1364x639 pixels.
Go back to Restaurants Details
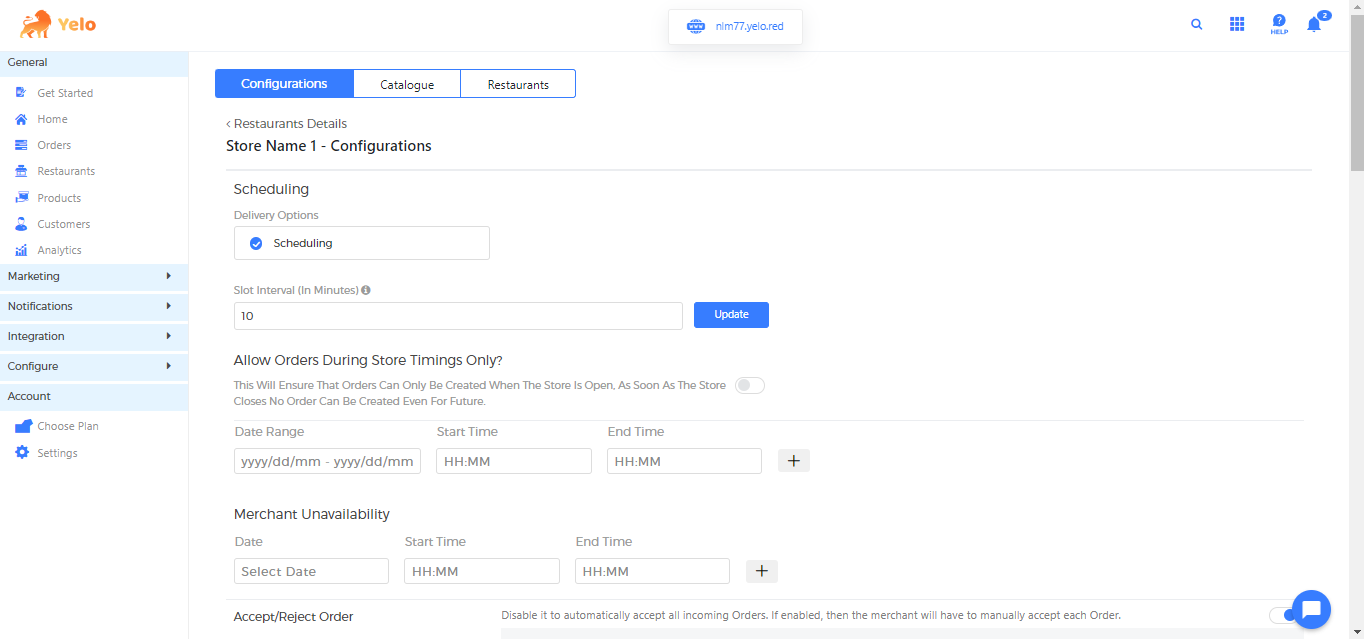click(x=287, y=124)
